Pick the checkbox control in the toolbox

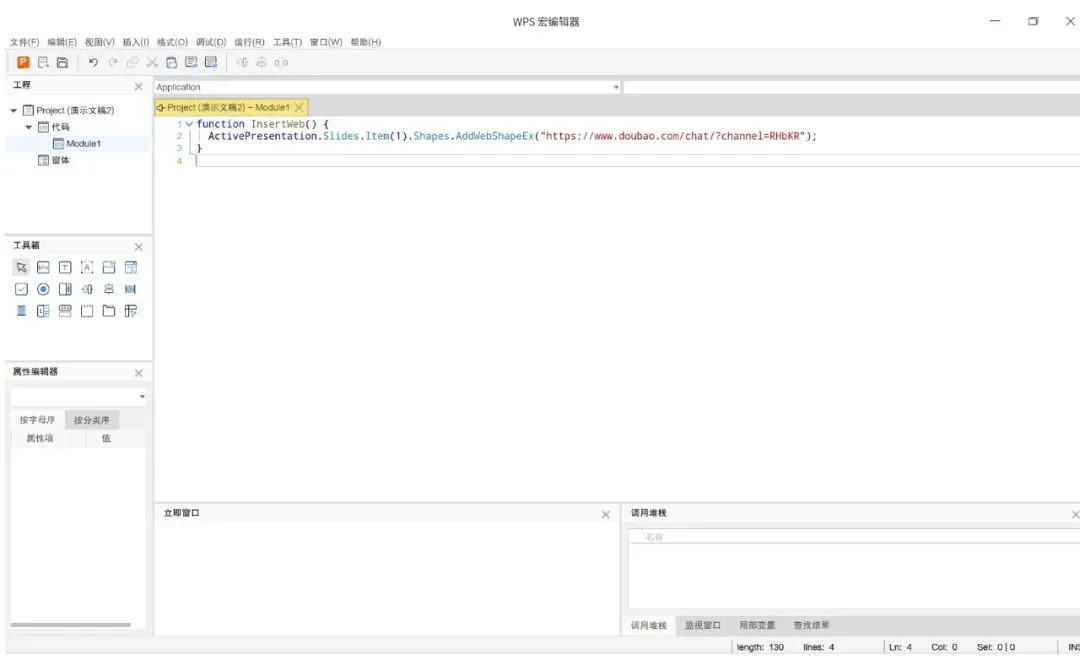(x=21, y=289)
